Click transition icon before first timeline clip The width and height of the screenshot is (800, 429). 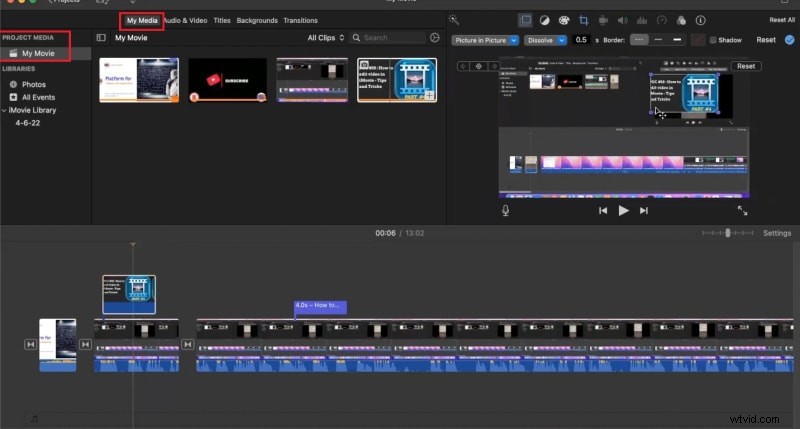pos(31,345)
